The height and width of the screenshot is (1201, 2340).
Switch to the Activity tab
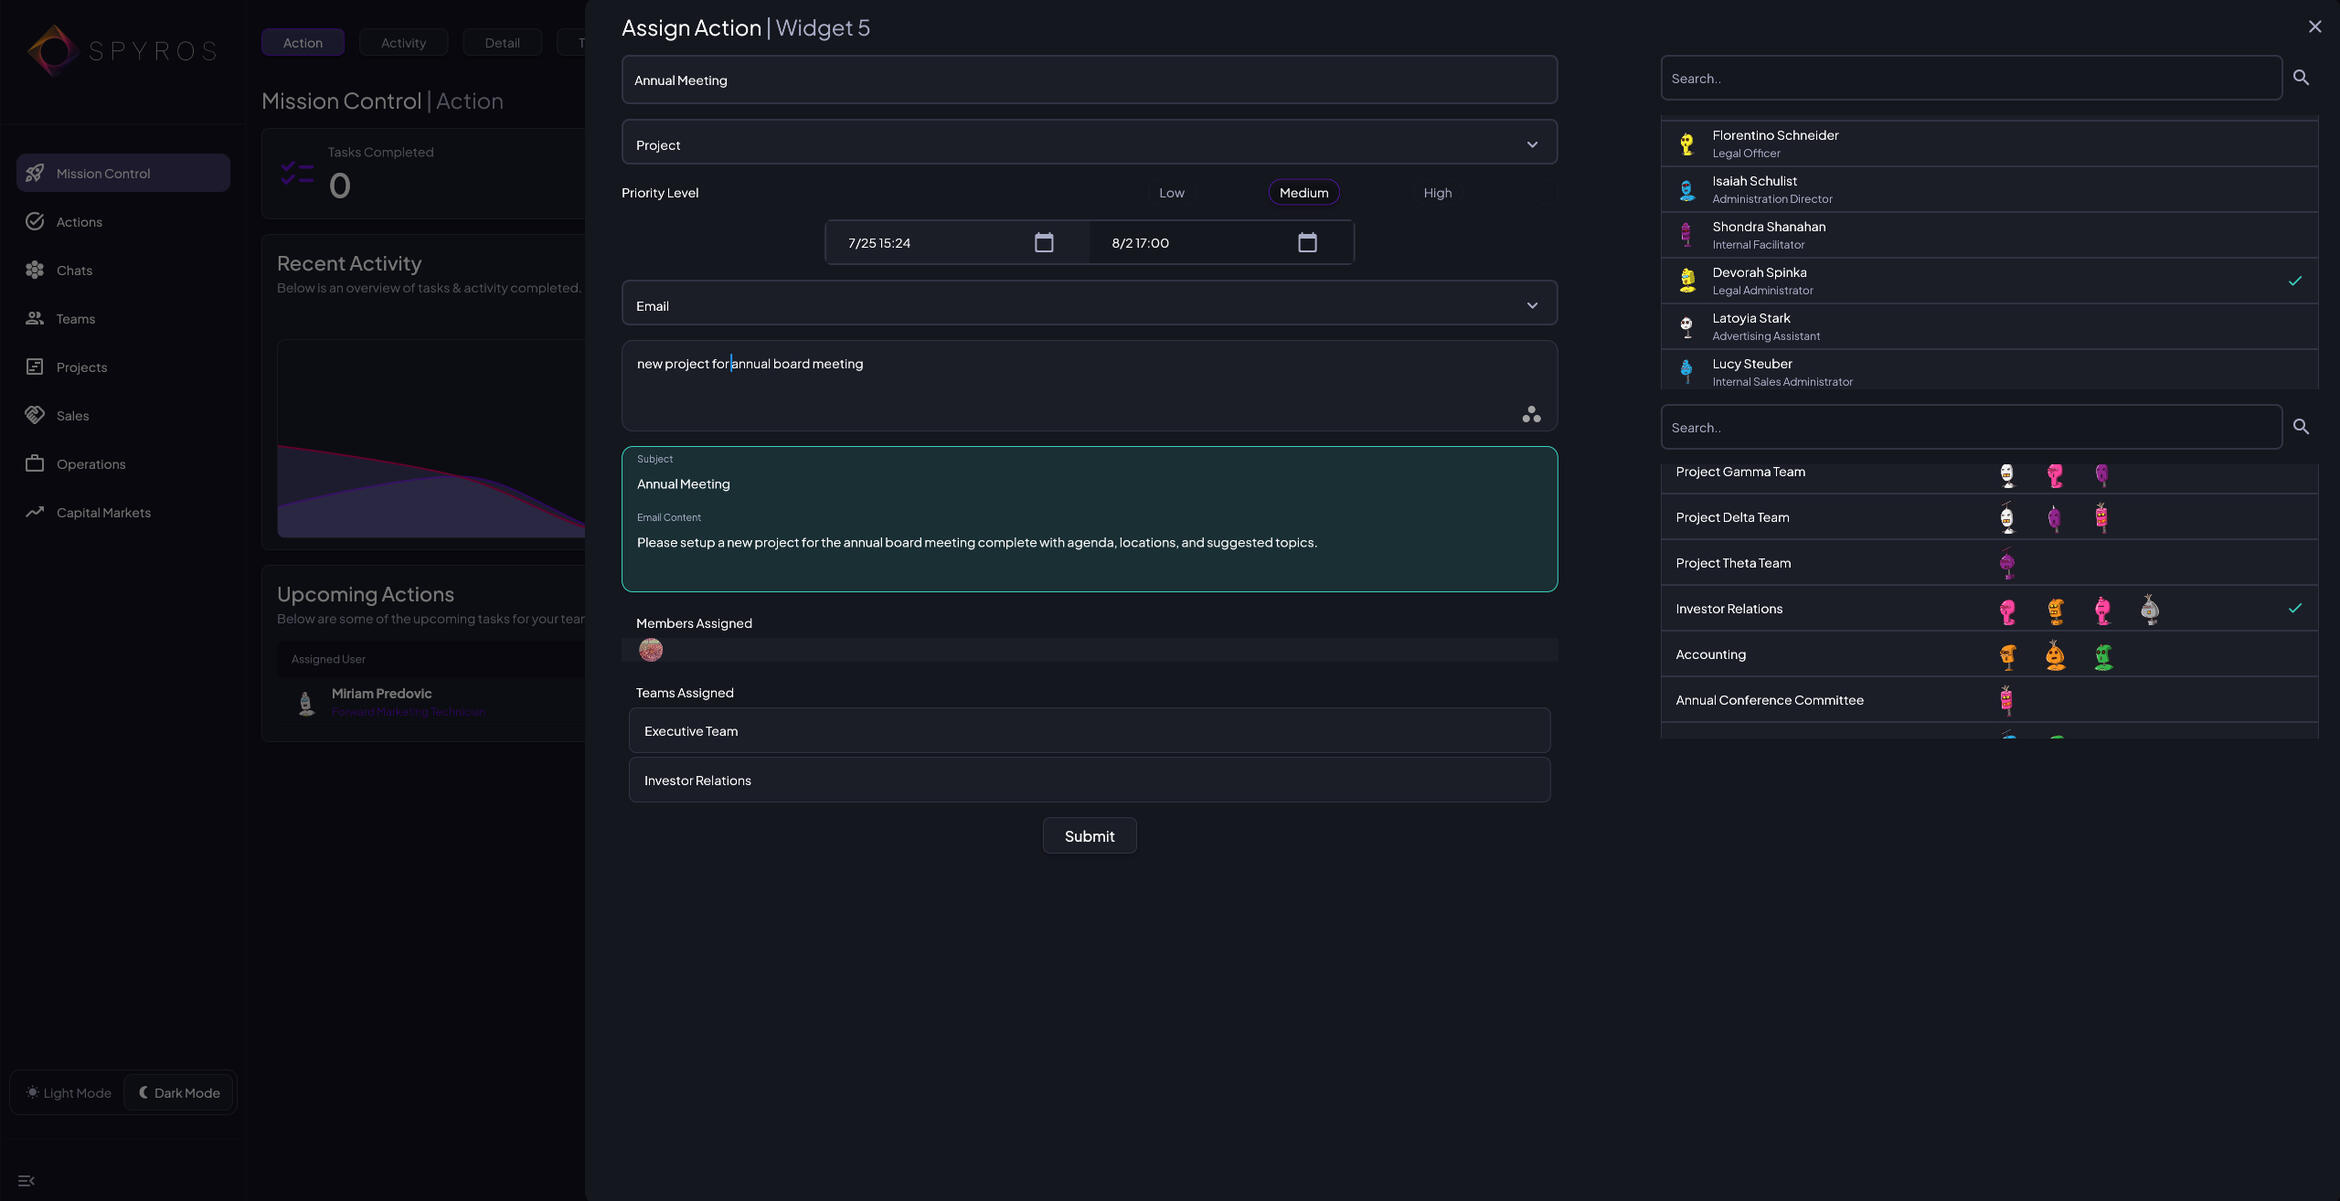403,43
